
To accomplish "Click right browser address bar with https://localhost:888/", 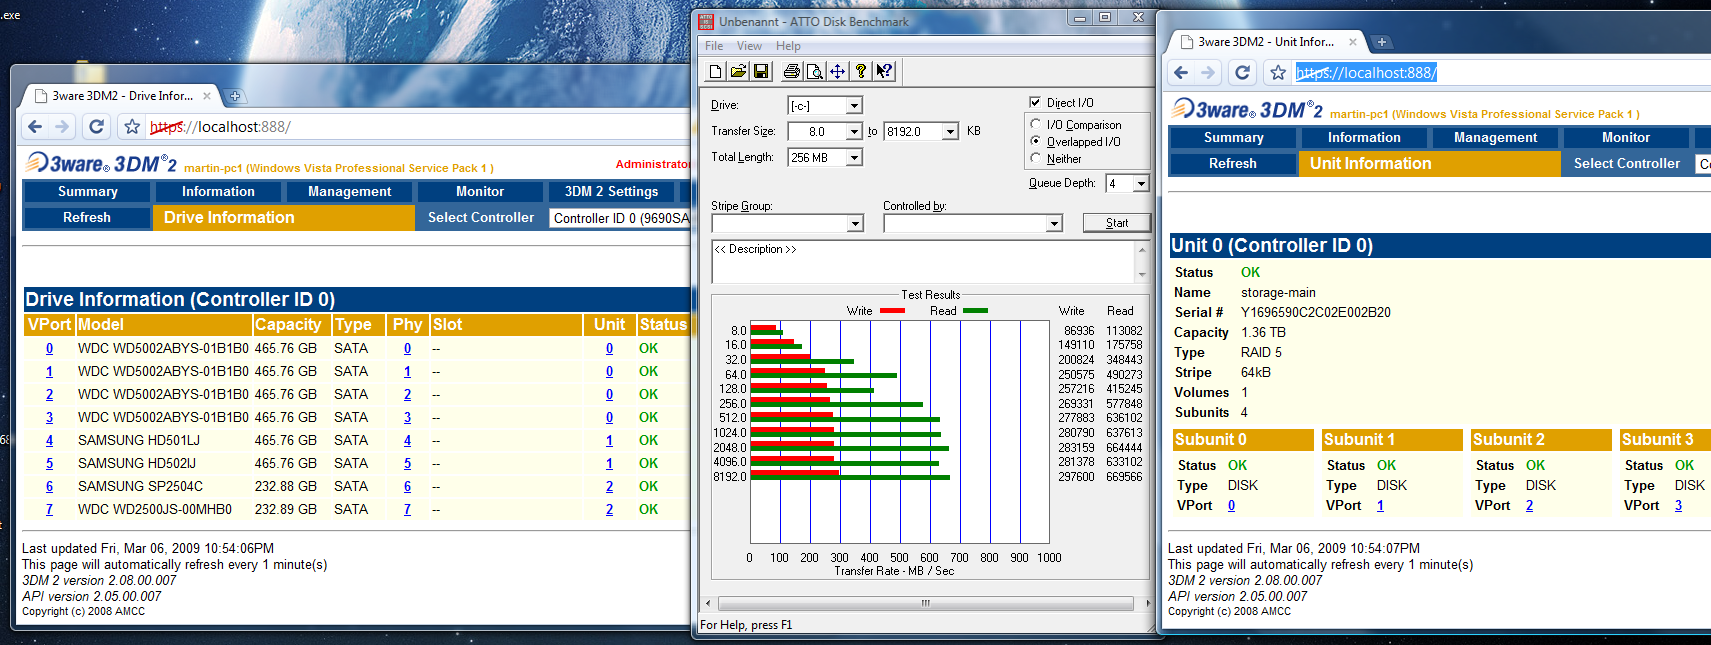I will coord(1500,73).
